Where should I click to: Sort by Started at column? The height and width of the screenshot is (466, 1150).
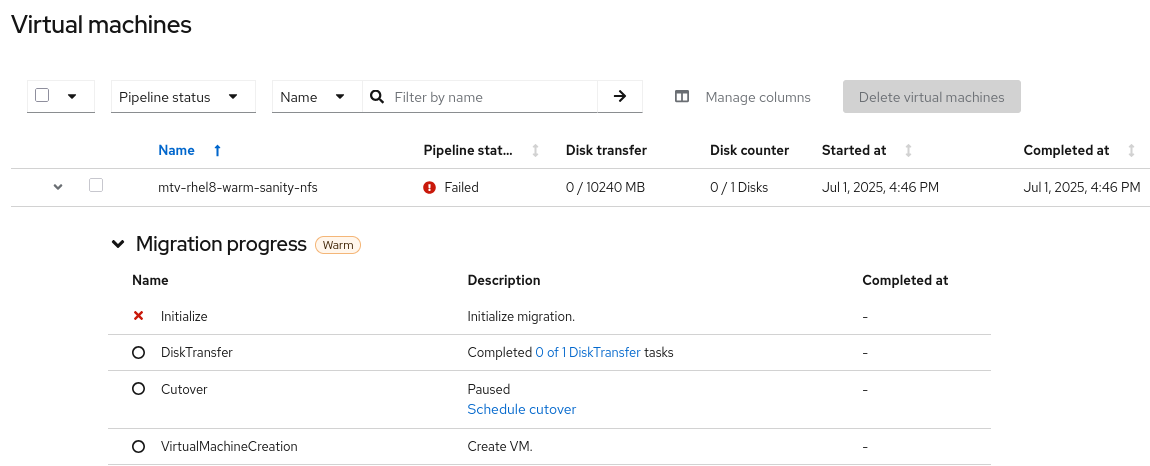(908, 150)
